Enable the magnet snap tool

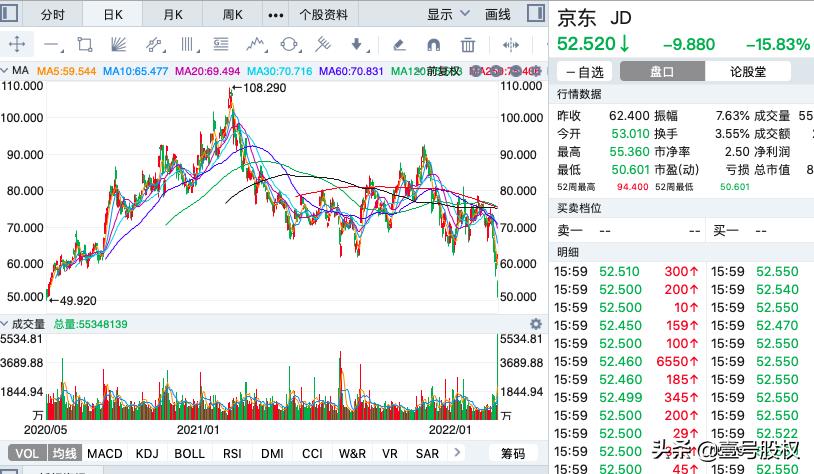[x=433, y=45]
